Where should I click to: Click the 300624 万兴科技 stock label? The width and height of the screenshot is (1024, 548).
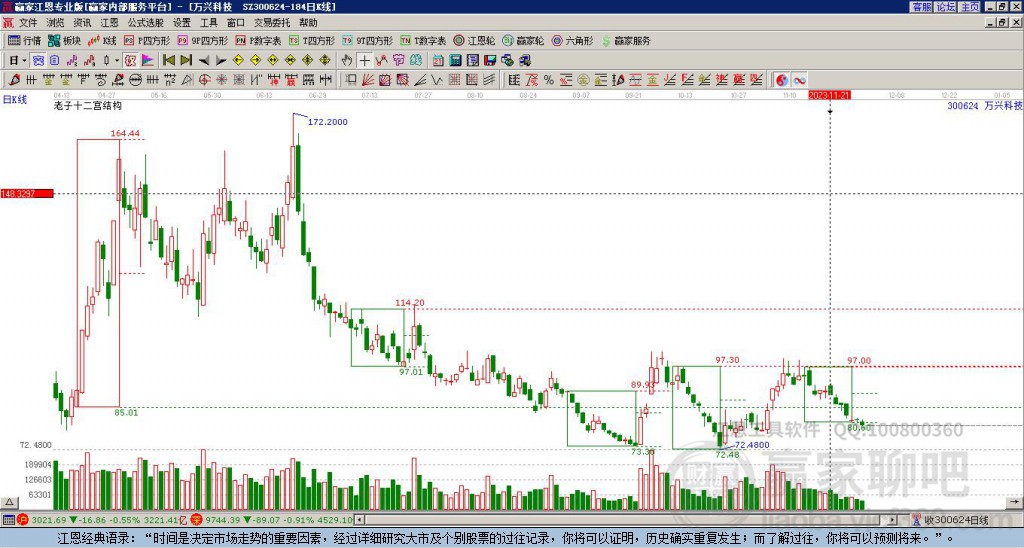click(x=984, y=105)
